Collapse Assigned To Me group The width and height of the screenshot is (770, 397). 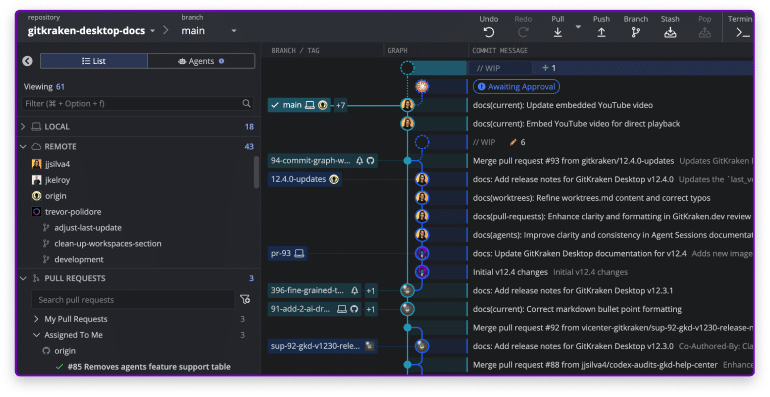pyautogui.click(x=36, y=335)
